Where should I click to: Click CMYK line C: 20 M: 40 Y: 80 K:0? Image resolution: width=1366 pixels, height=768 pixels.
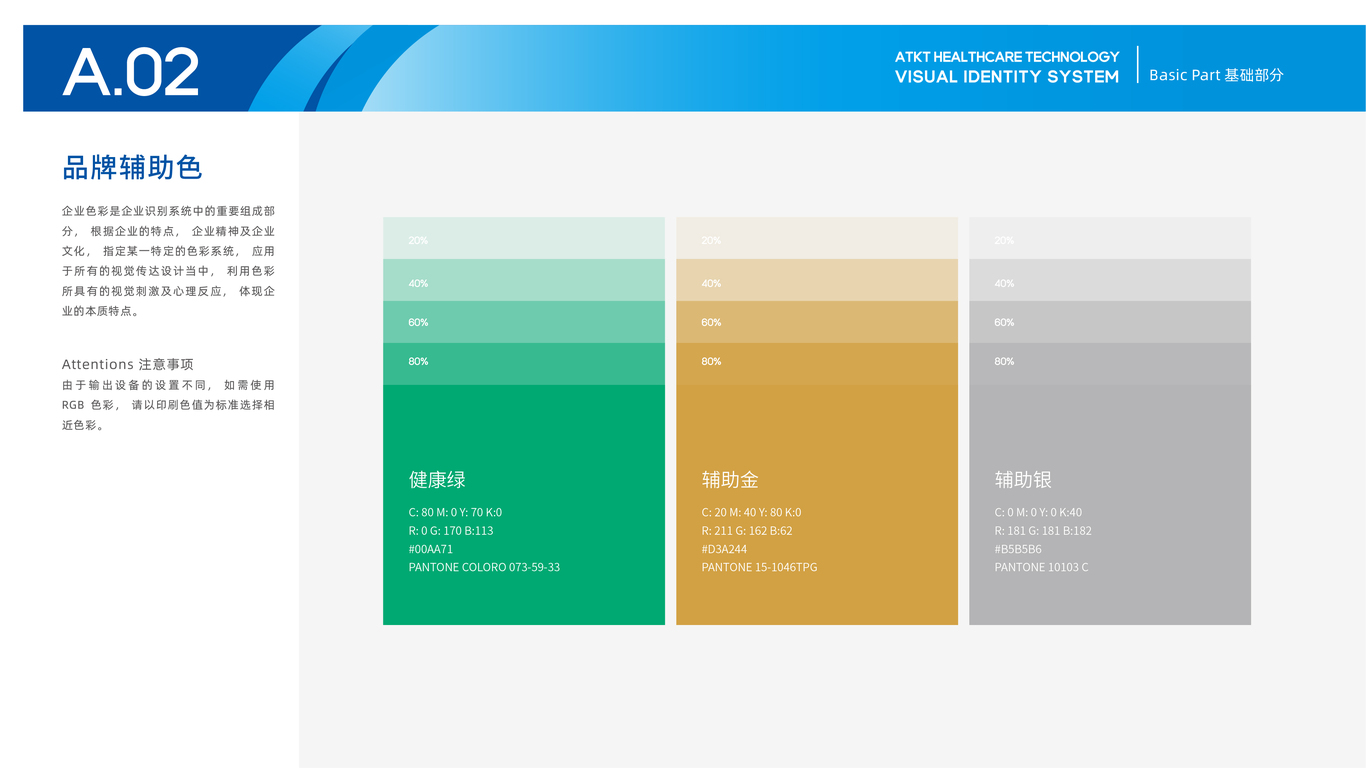(751, 512)
